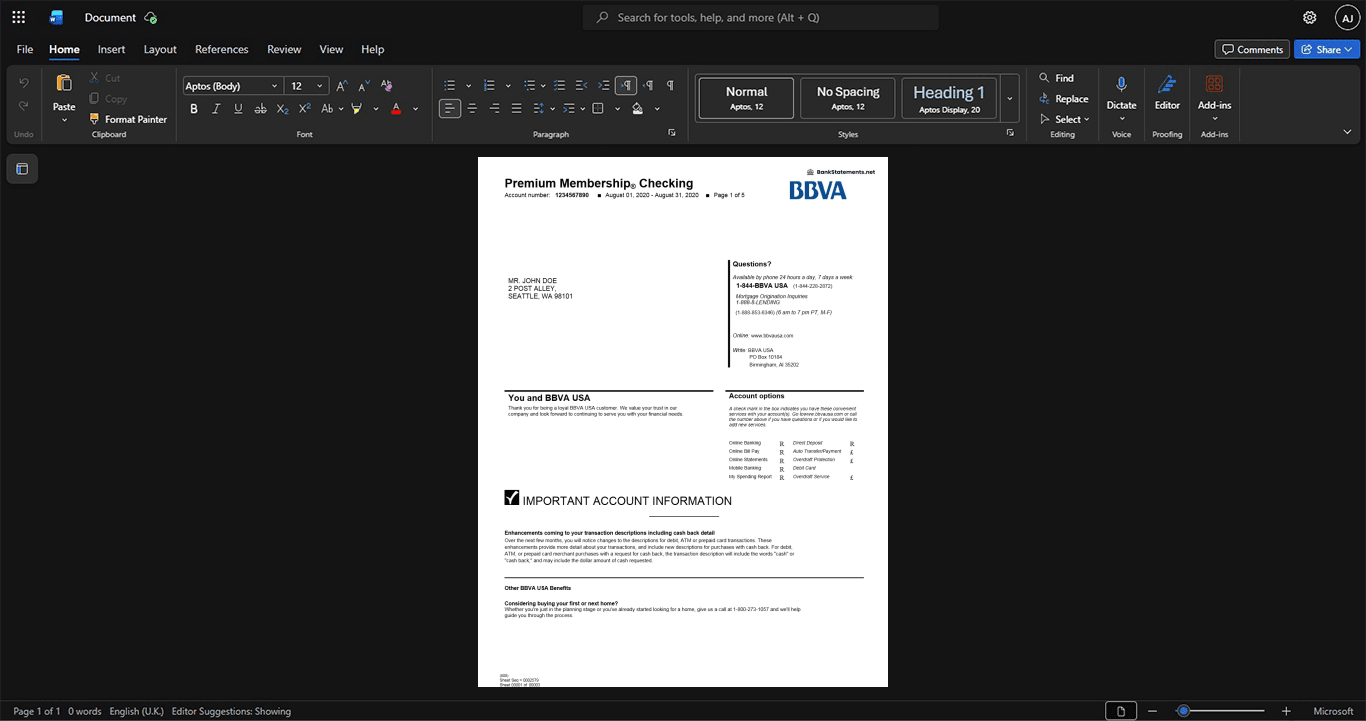Open the Review tab
The height and width of the screenshot is (721, 1366).
click(284, 49)
